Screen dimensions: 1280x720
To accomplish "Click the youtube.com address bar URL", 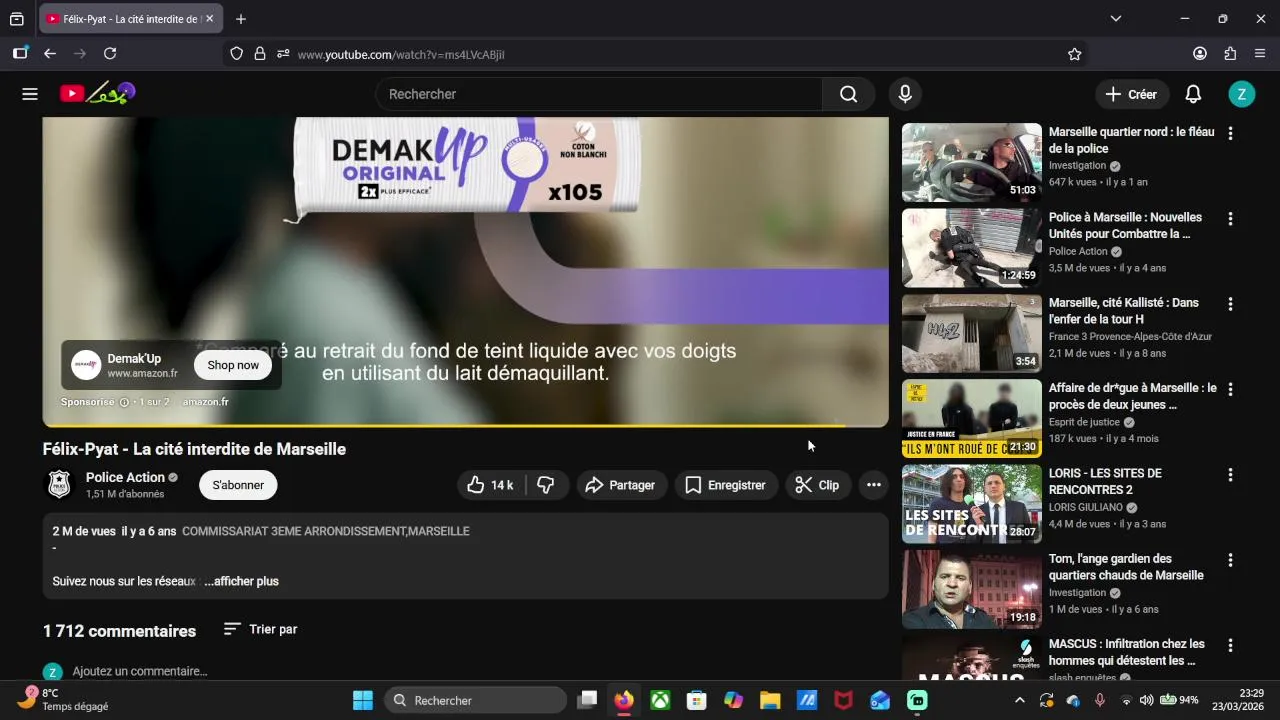I will point(401,54).
